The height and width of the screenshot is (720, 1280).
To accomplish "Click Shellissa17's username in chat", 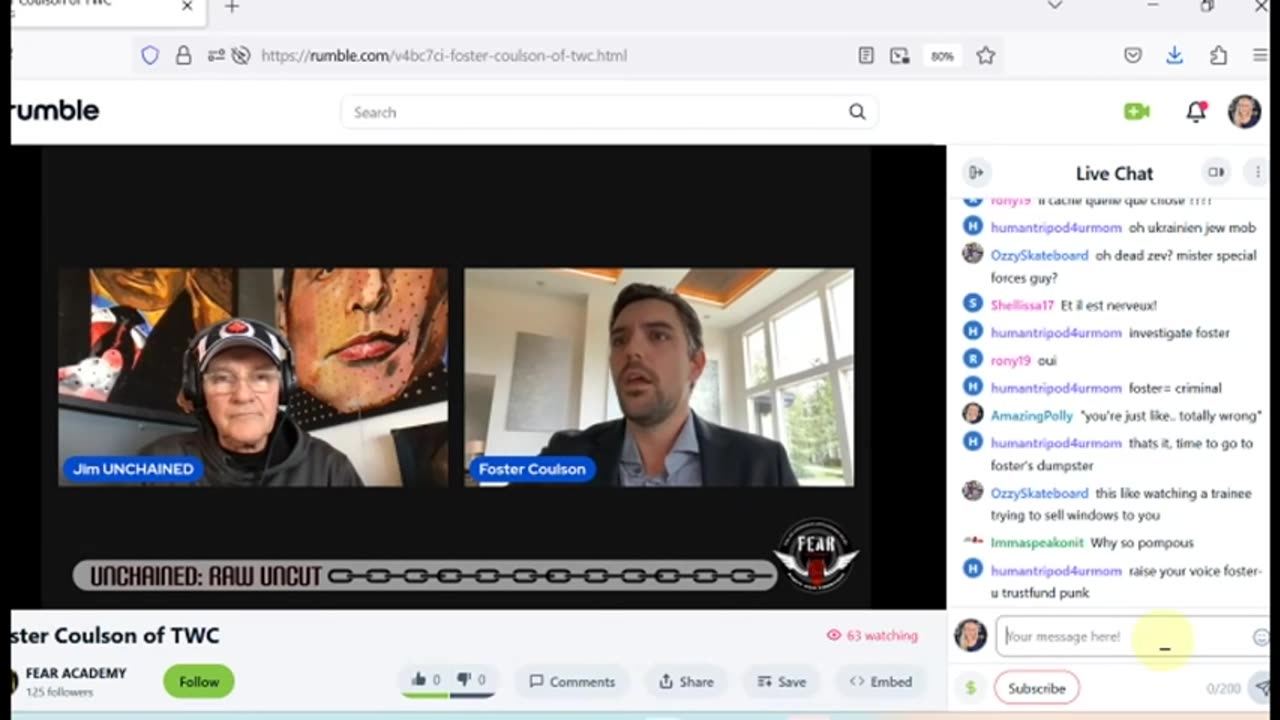I will click(x=1022, y=305).
